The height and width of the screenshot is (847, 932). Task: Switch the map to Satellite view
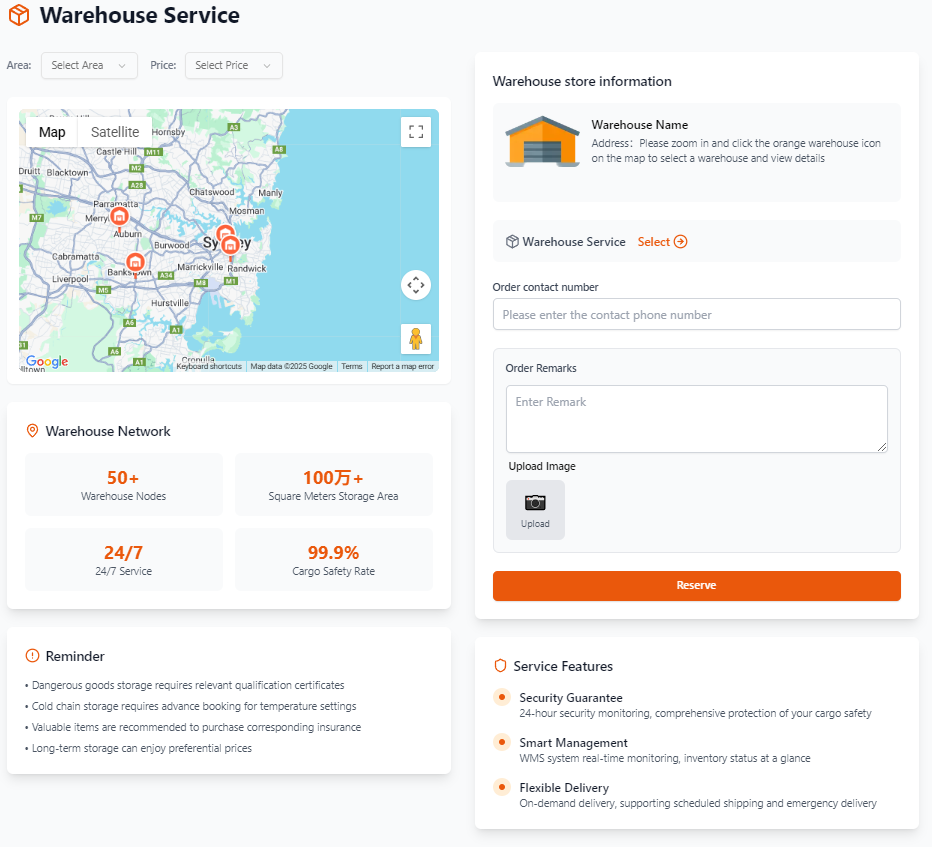click(x=114, y=131)
